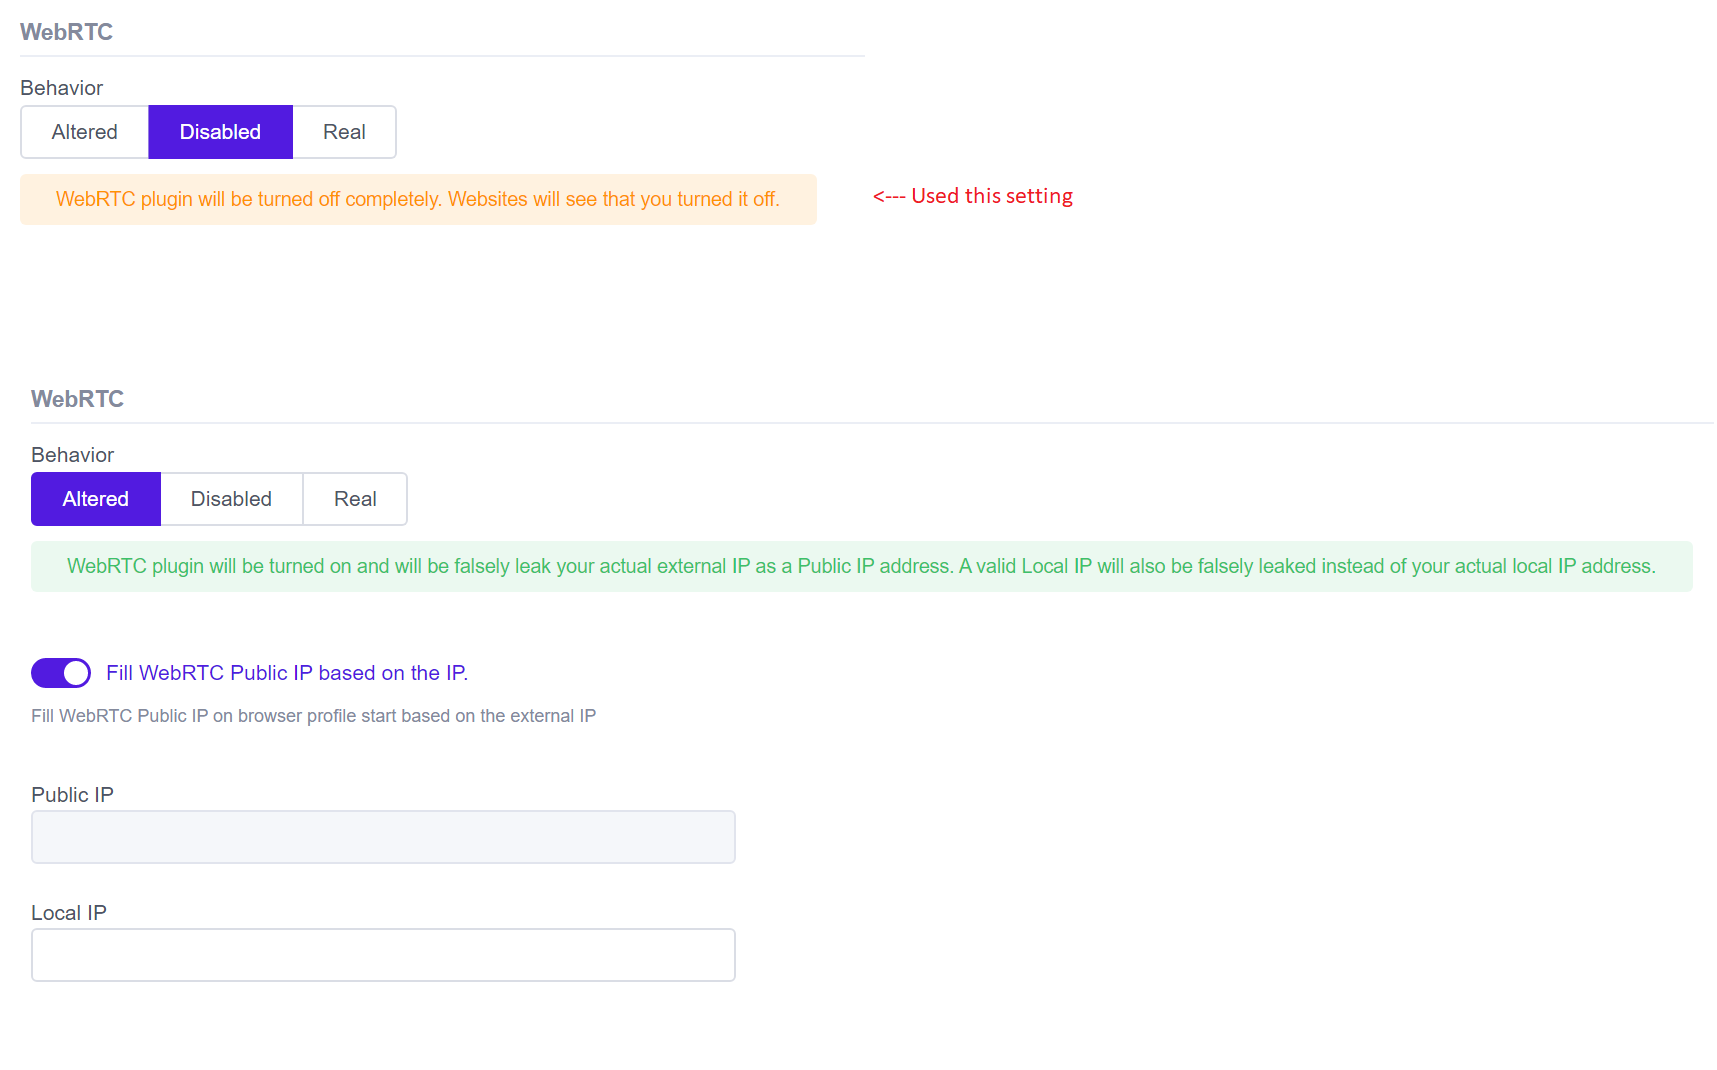Viewport: 1717px width, 1070px height.
Task: Click the lower WebRTC section heading
Action: pyautogui.click(x=77, y=399)
